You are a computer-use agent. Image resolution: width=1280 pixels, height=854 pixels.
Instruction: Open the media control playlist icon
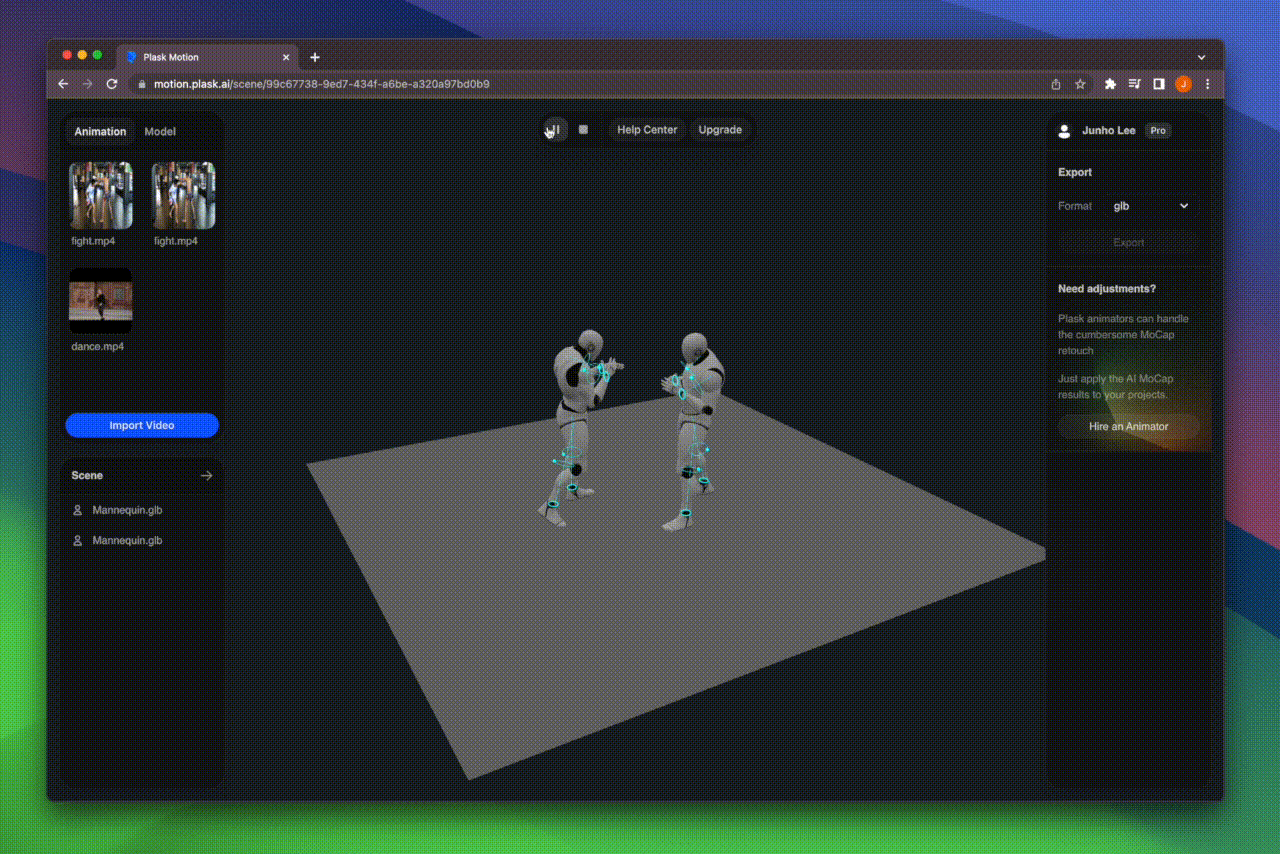point(1134,85)
